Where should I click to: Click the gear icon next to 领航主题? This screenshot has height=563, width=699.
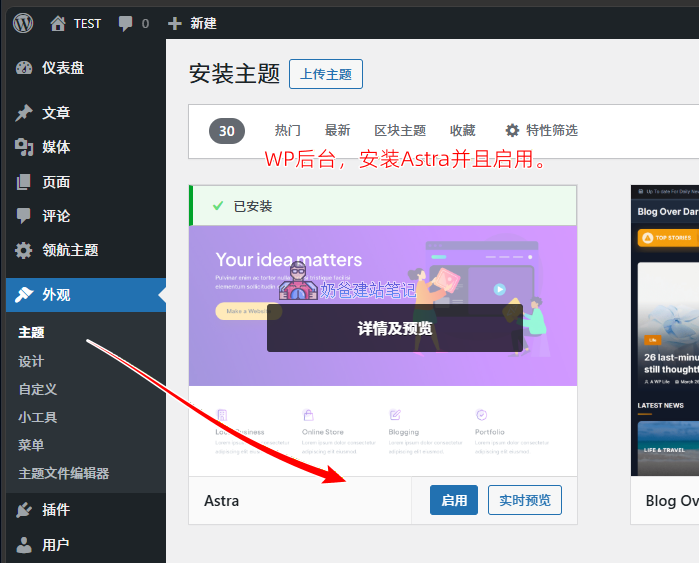(x=24, y=250)
